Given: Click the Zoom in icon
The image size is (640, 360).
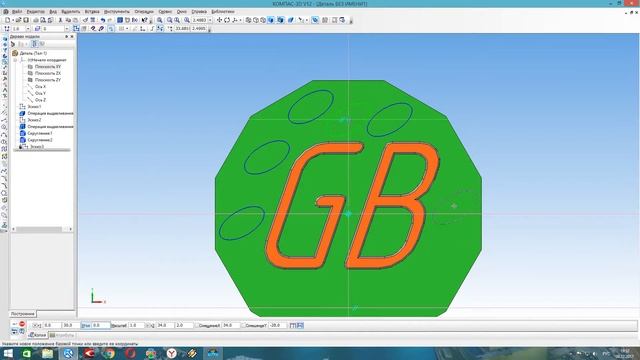Looking at the screenshot, I should click(169, 20).
